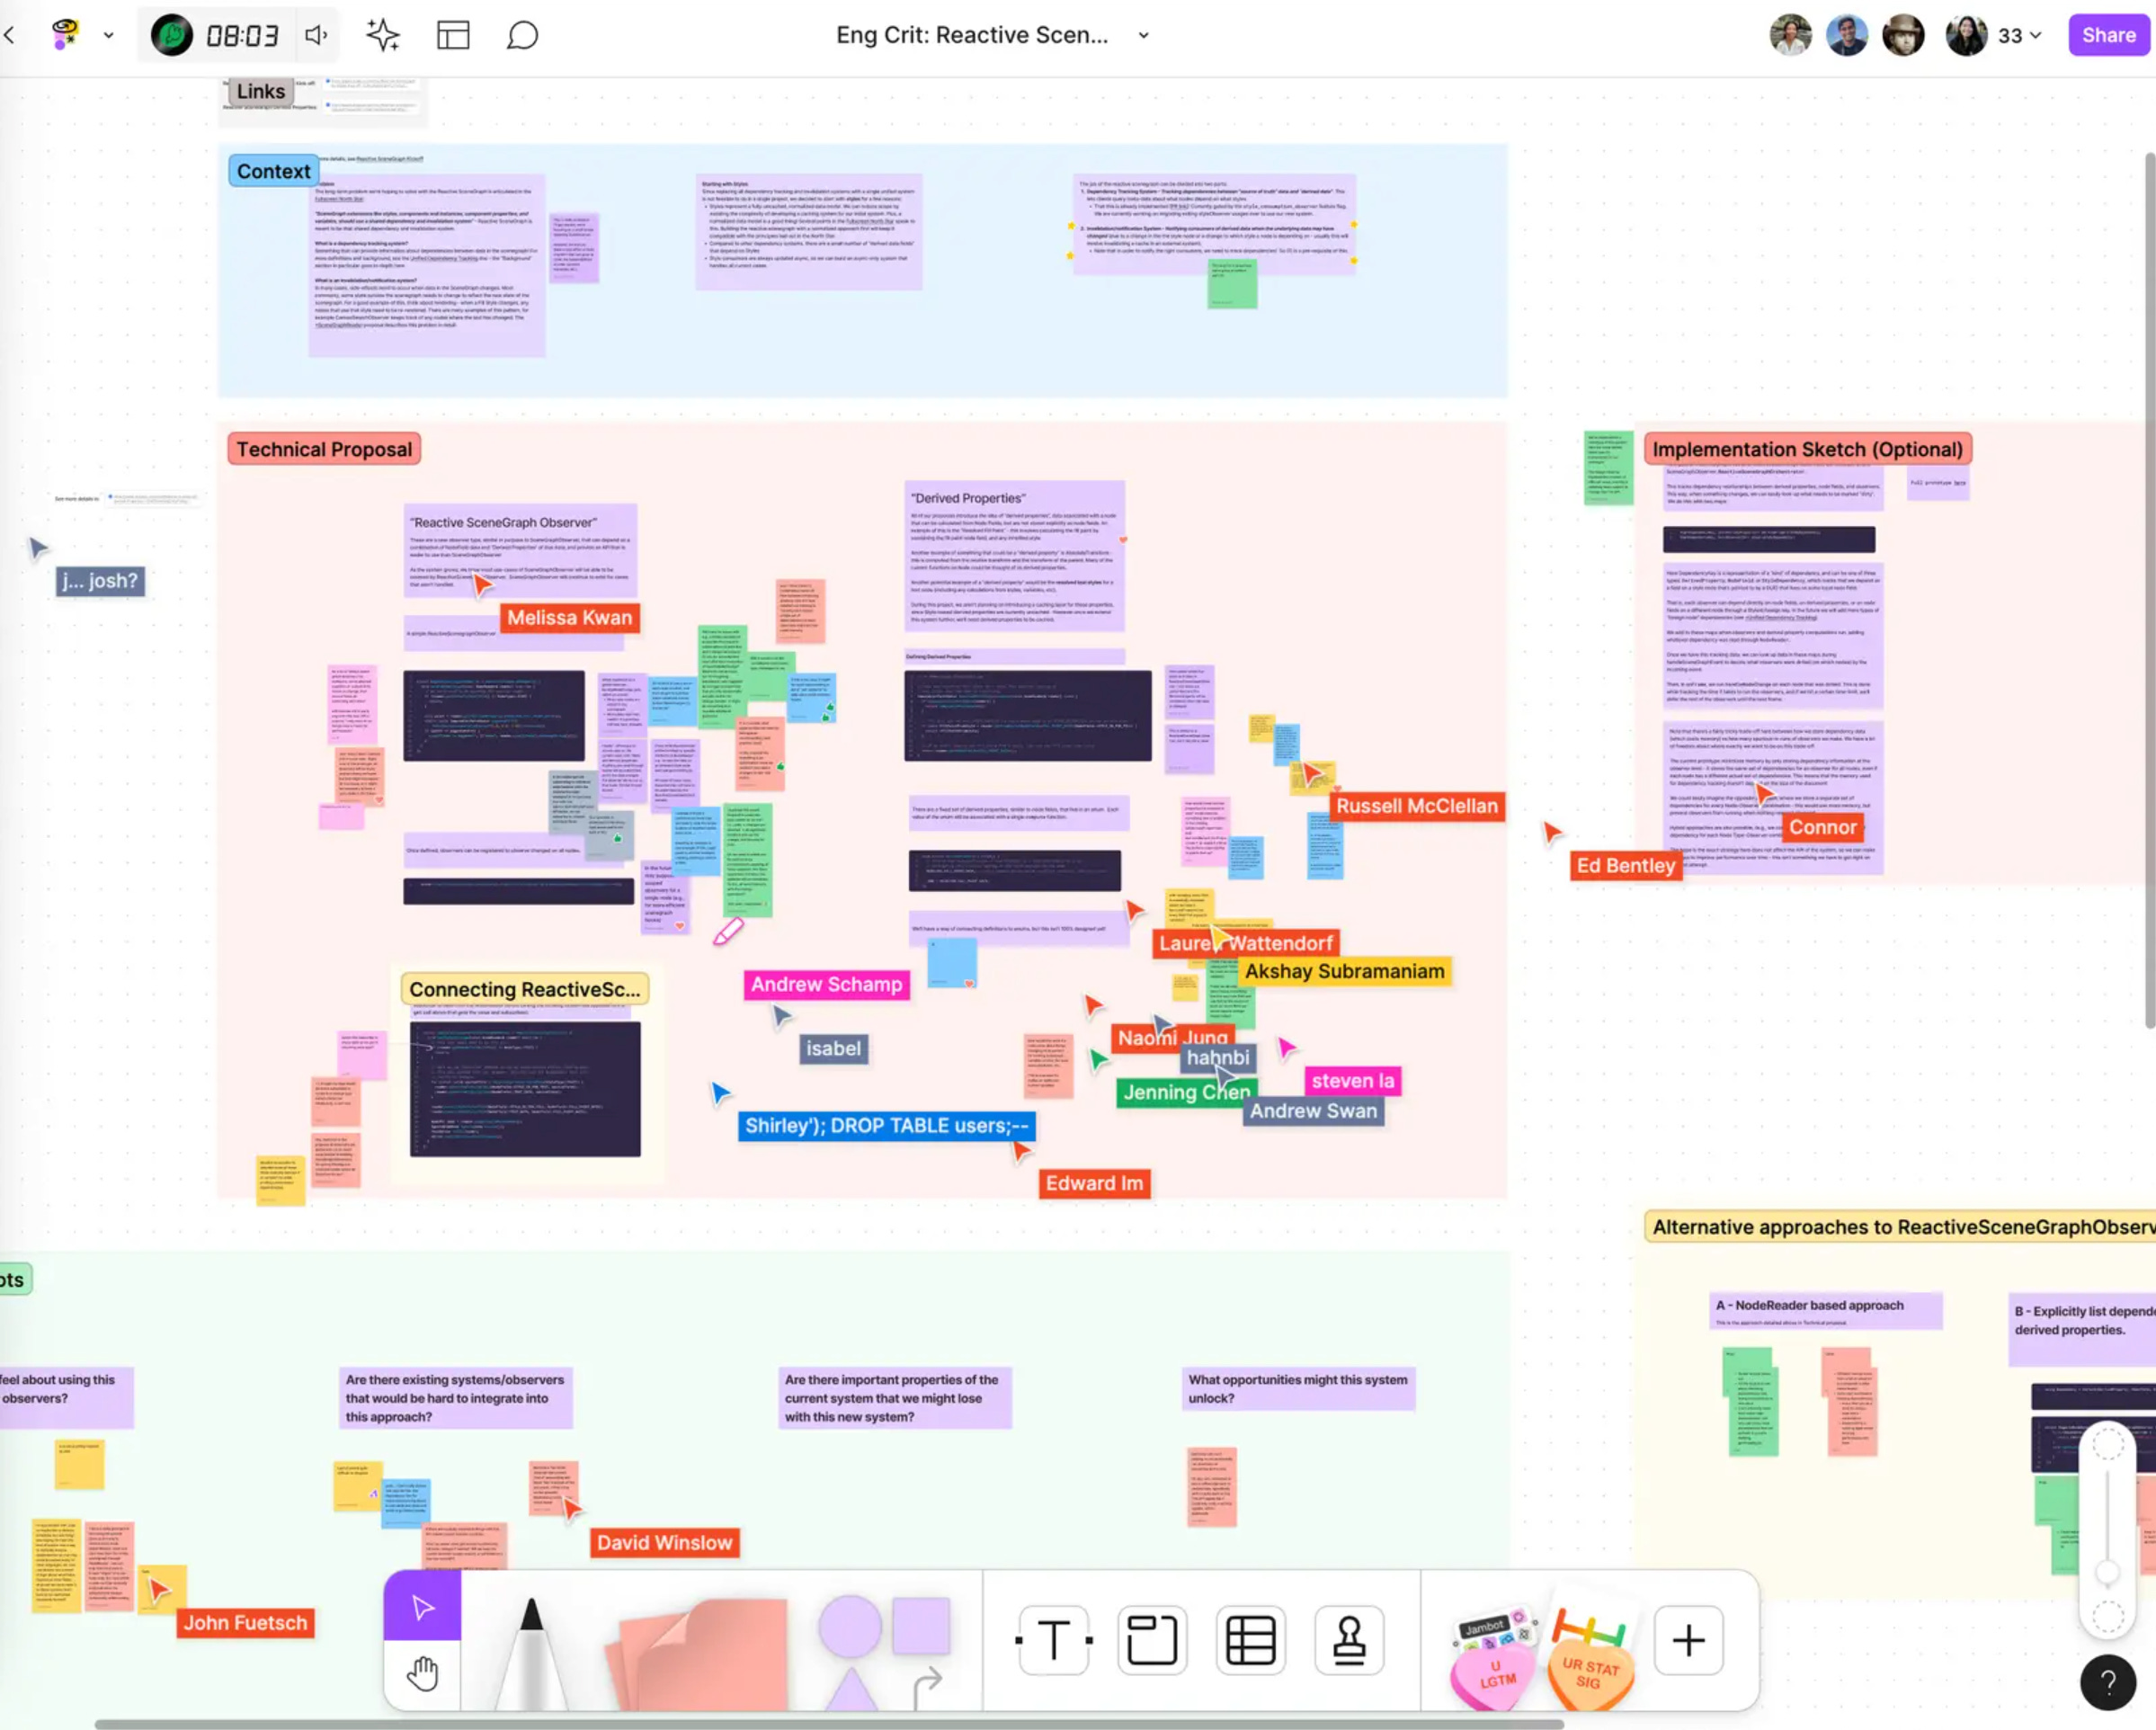Select the text tool
Screen dimensions: 2156x1730
tap(1052, 1640)
